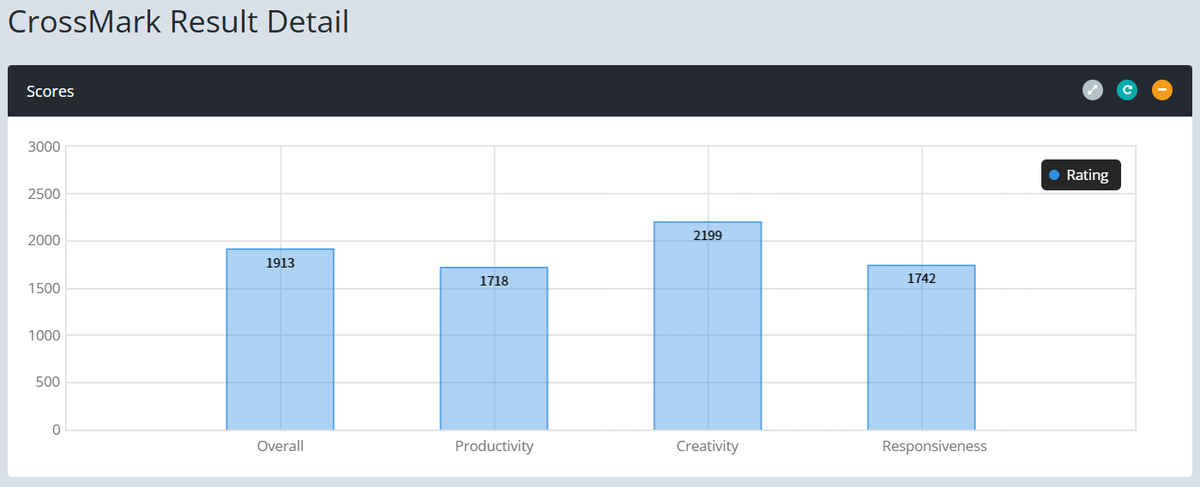This screenshot has height=487, width=1200.
Task: Click the CrossMark Result Detail heading
Action: click(x=178, y=22)
